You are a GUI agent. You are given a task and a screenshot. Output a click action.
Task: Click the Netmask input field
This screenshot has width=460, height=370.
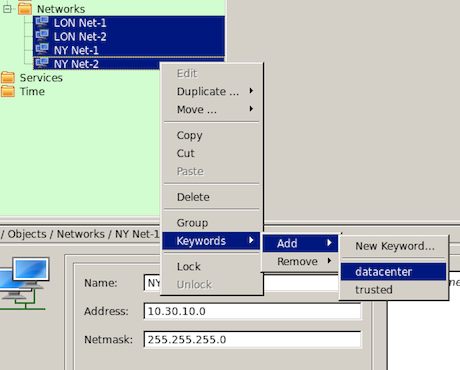252,339
